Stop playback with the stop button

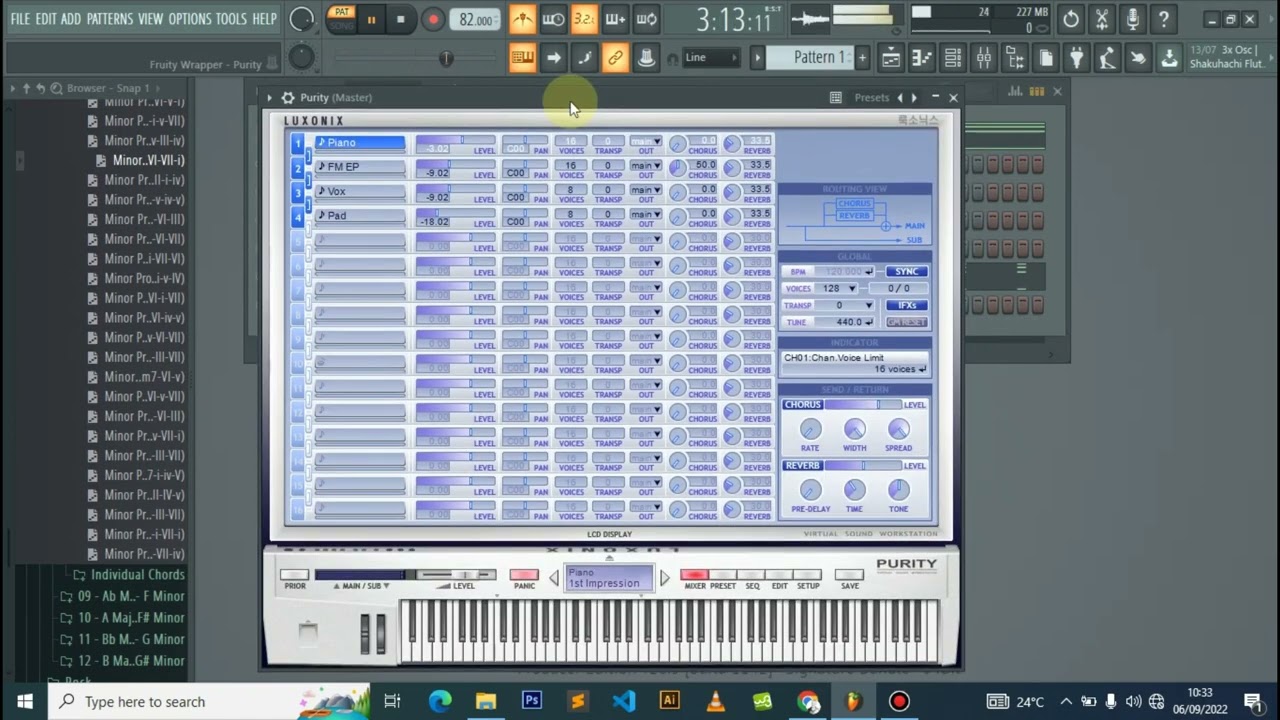tap(401, 19)
